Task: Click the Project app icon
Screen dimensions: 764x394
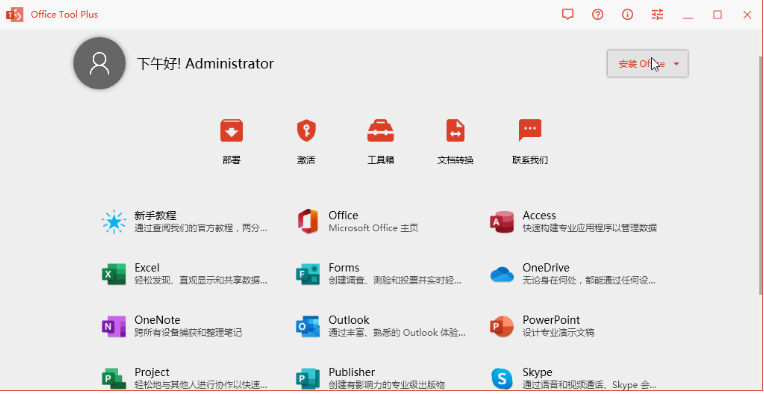Action: coord(114,378)
